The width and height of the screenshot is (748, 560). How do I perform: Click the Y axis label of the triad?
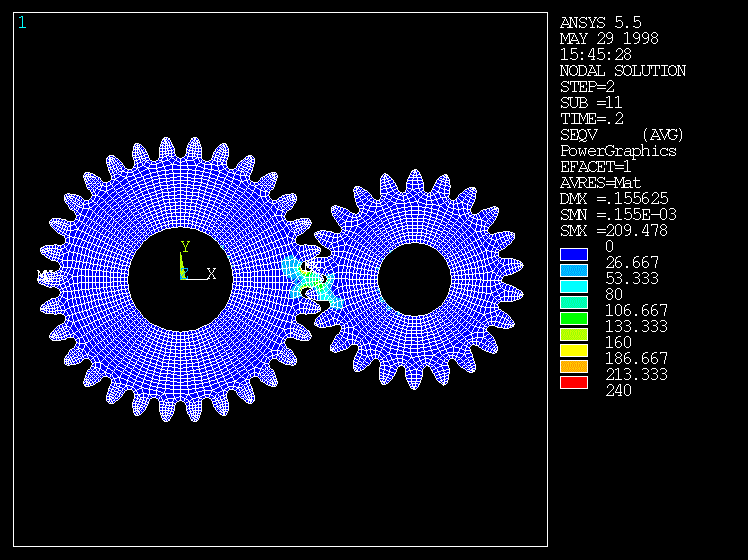pyautogui.click(x=185, y=246)
